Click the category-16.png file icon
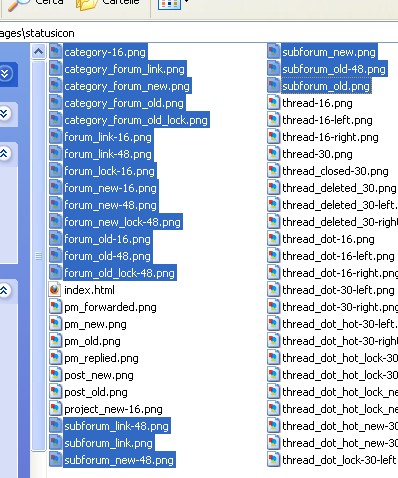 tap(55, 52)
